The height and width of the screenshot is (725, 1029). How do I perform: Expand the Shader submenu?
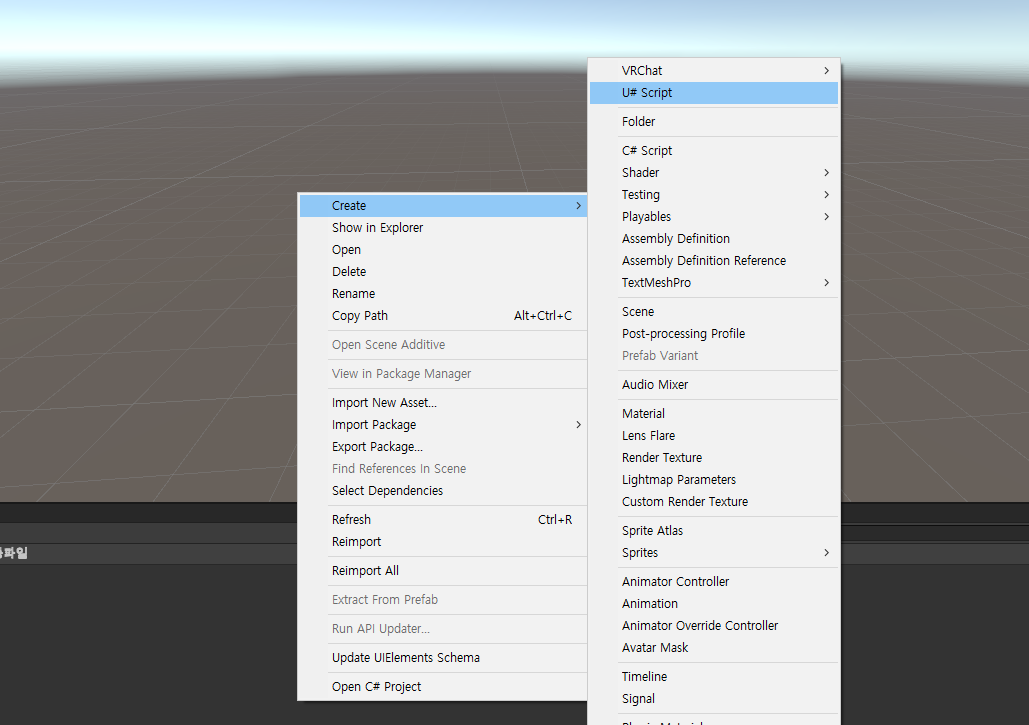click(714, 173)
